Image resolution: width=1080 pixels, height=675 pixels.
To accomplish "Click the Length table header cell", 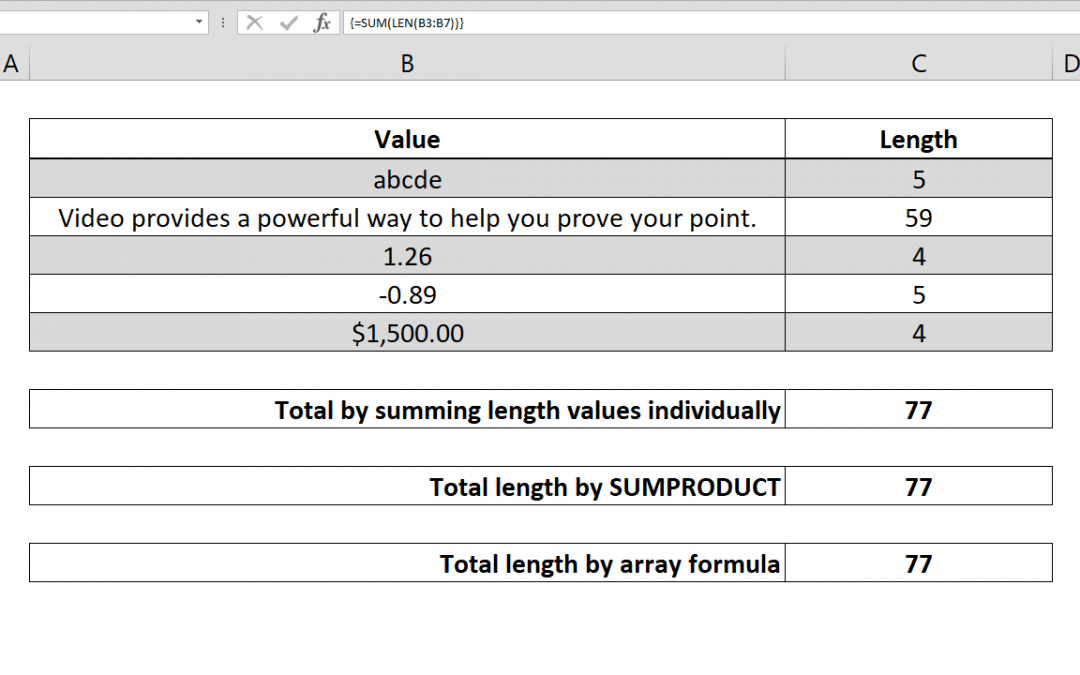I will click(917, 139).
